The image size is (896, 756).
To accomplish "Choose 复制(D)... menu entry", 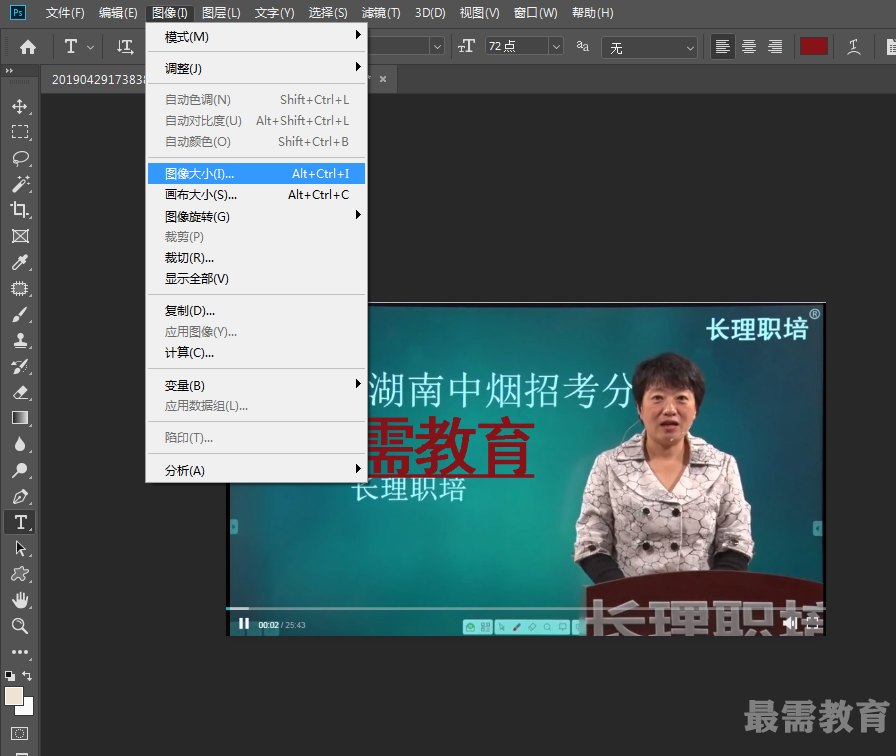I will pos(256,311).
